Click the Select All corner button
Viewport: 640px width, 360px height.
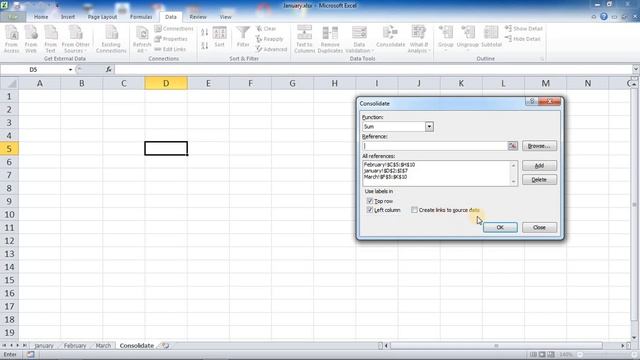click(x=9, y=83)
